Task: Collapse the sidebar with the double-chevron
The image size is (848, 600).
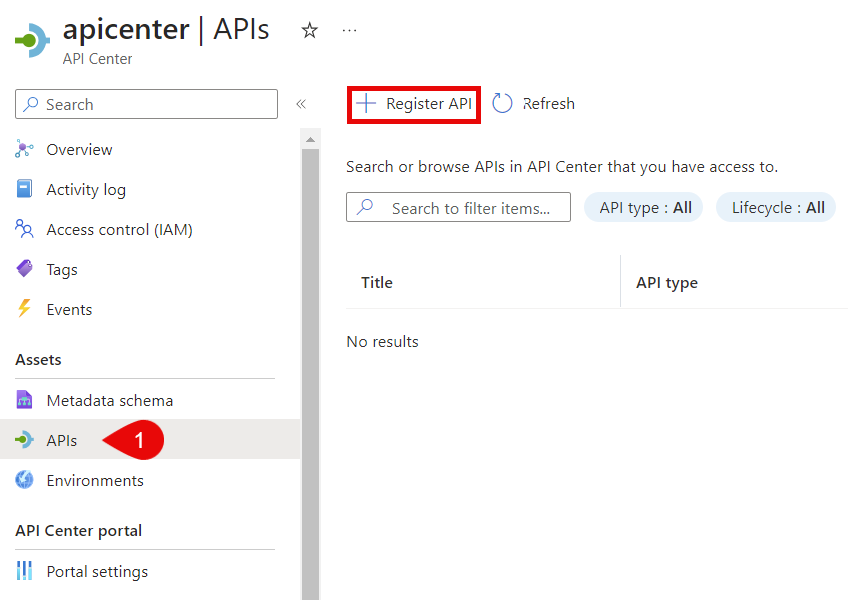Action: coord(301,104)
